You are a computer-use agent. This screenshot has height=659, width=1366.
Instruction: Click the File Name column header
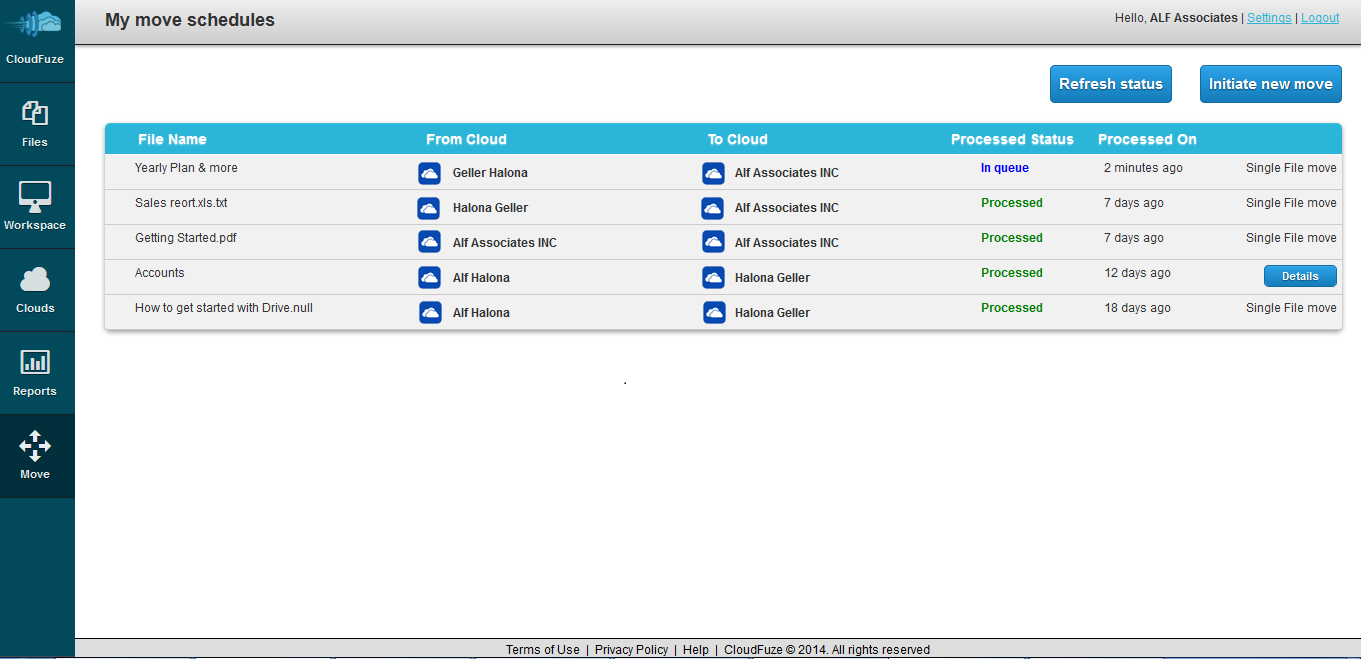[172, 139]
